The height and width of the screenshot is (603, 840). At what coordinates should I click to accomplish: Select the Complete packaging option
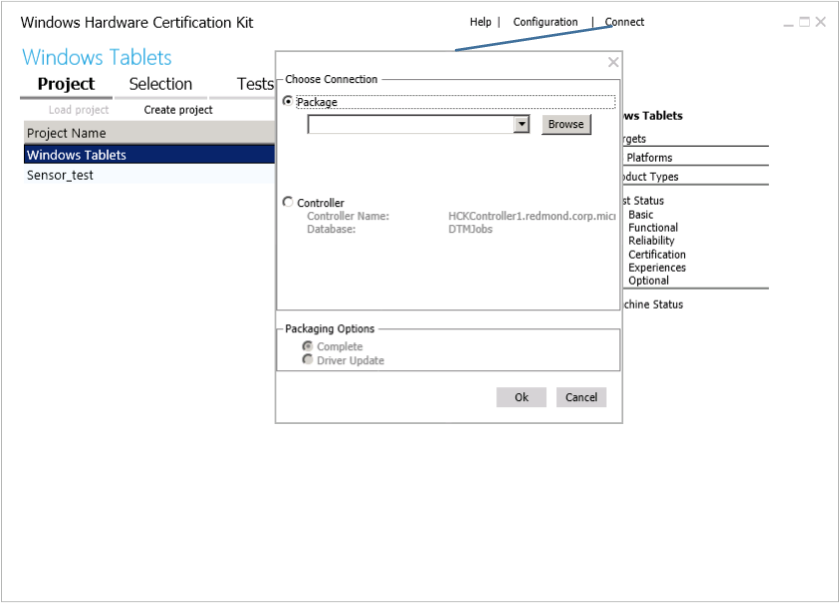coord(308,346)
